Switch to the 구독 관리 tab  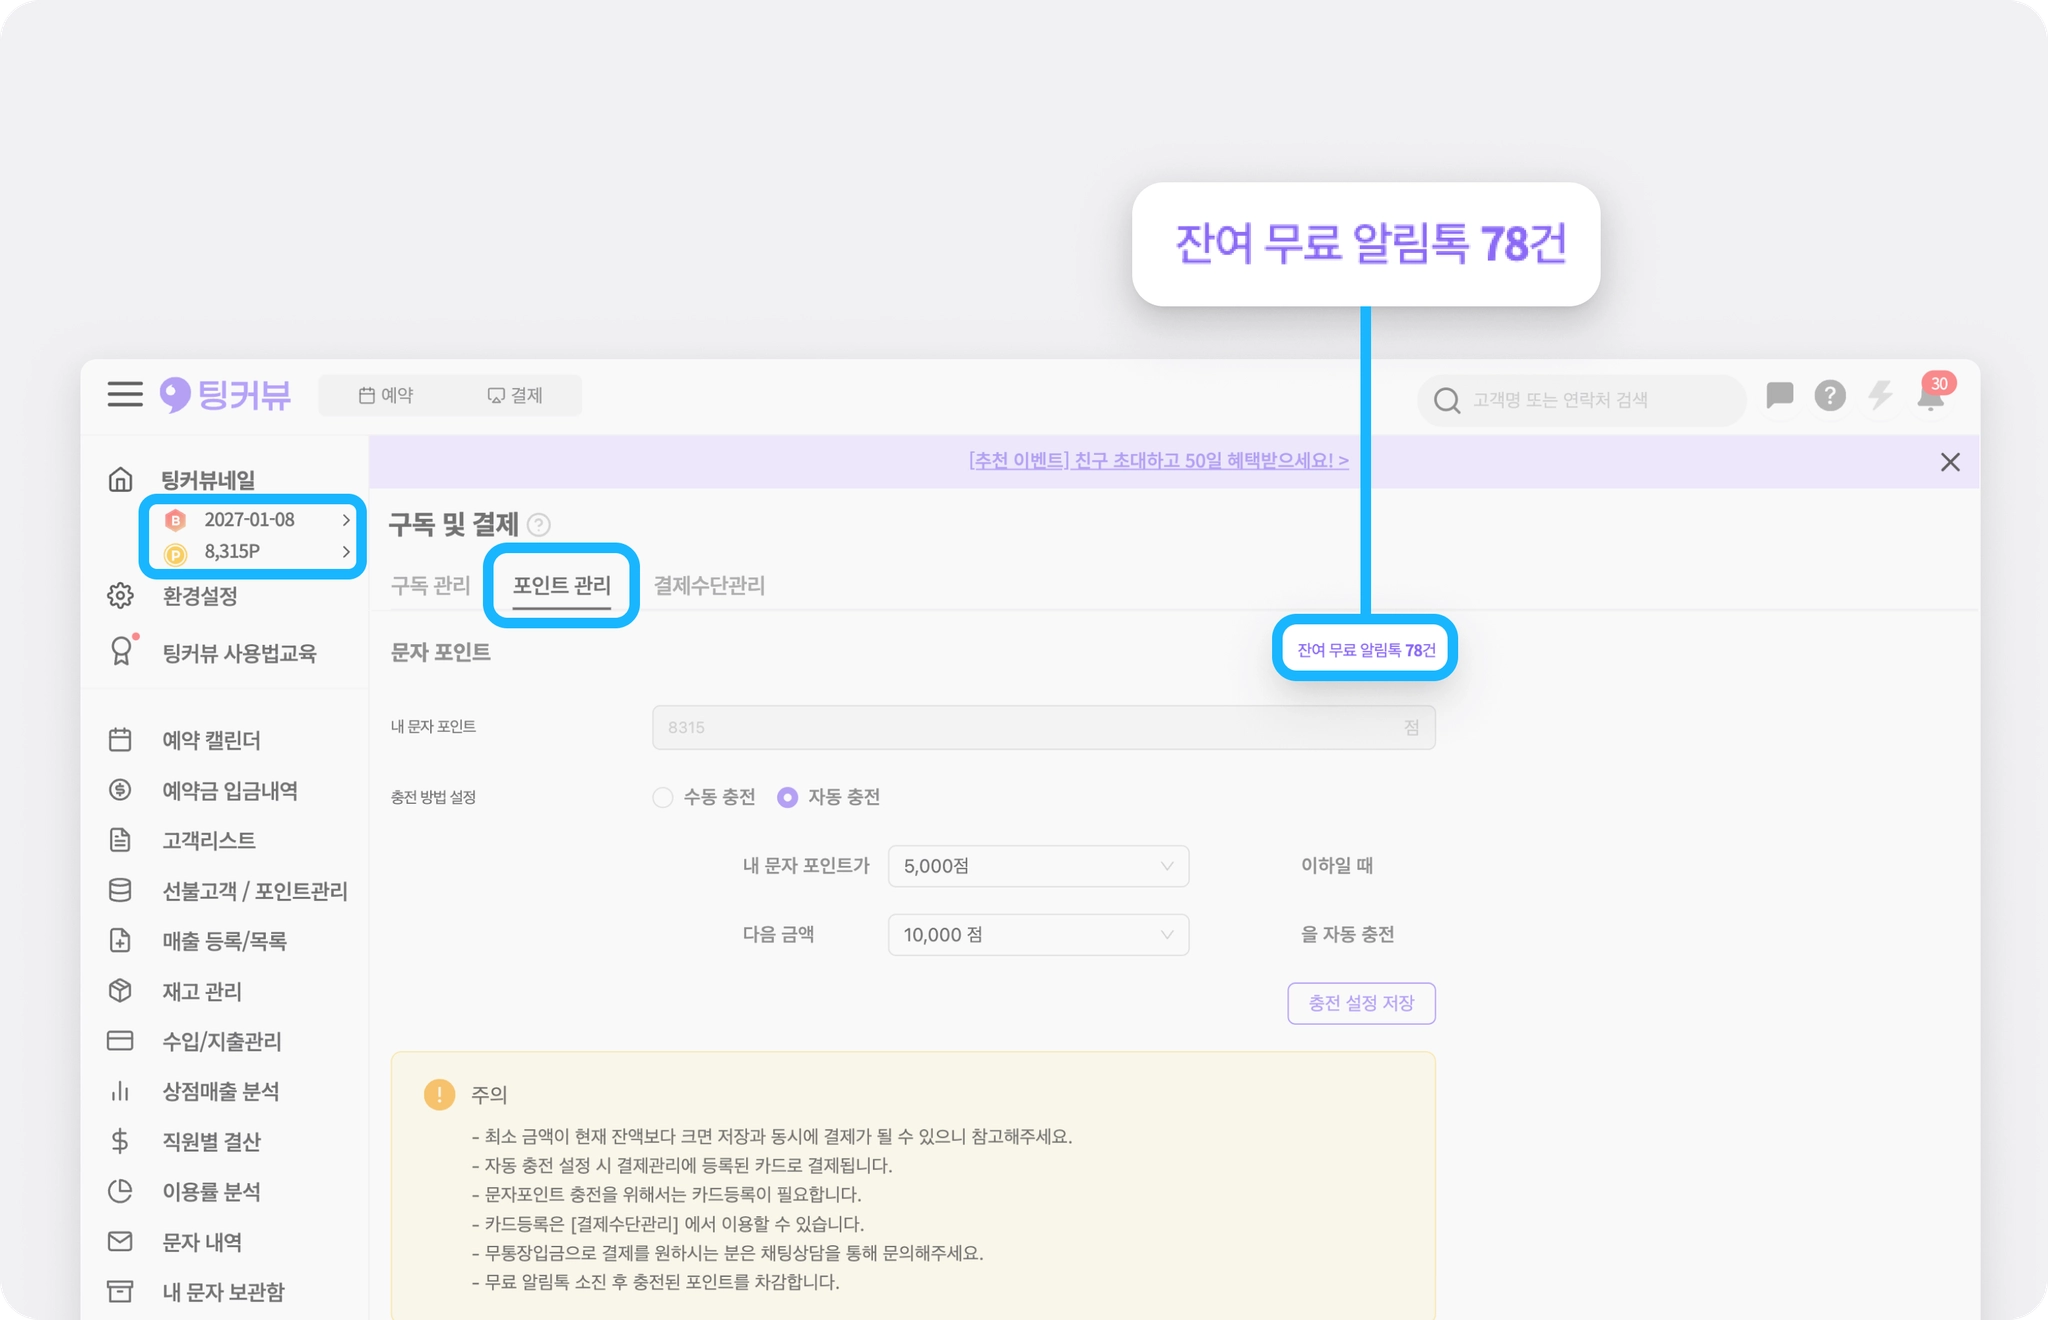(430, 586)
